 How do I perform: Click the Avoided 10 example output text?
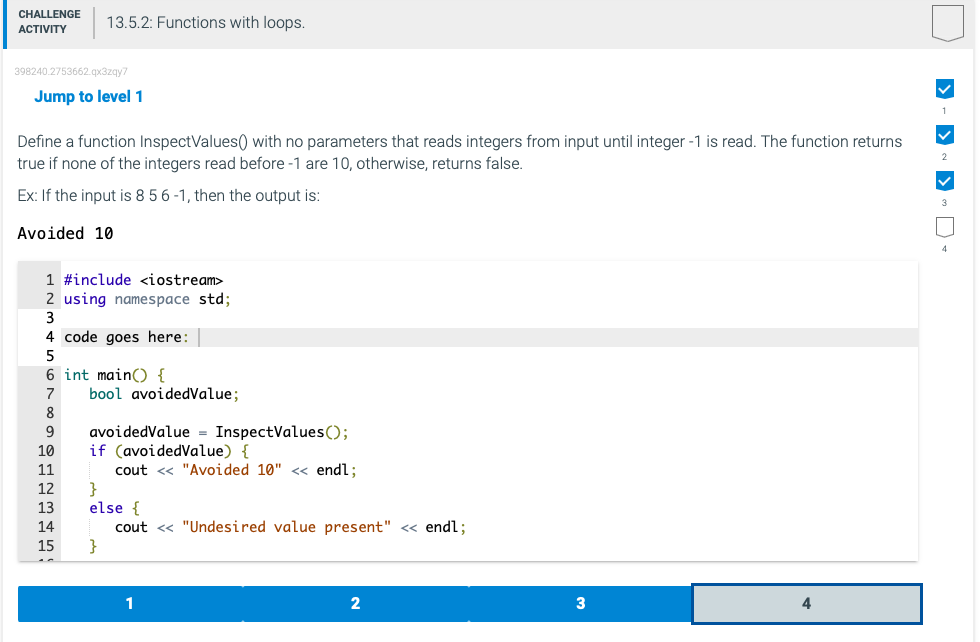[x=63, y=233]
